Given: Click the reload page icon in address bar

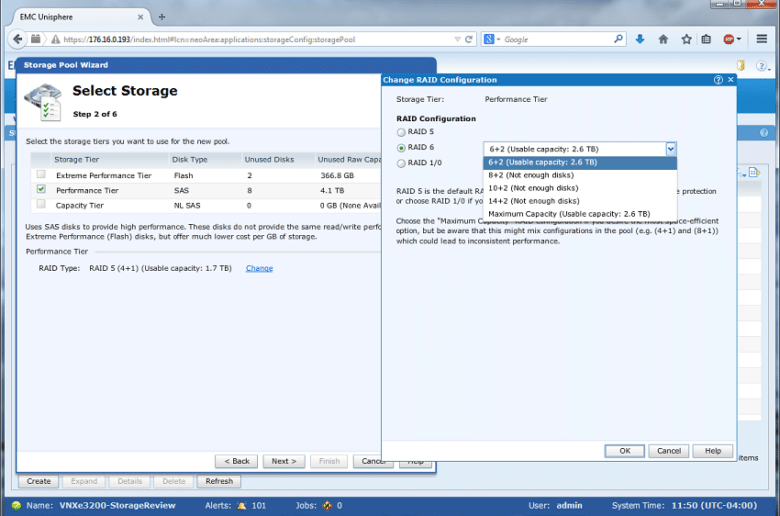Looking at the screenshot, I should point(469,39).
